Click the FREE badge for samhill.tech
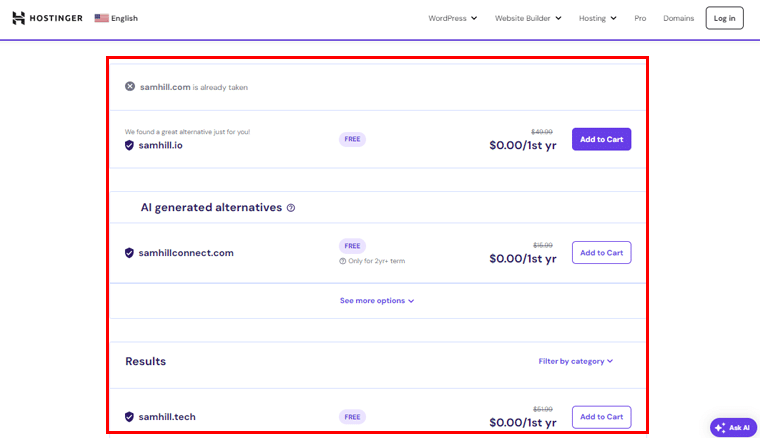This screenshot has height=438, width=760. (x=352, y=417)
